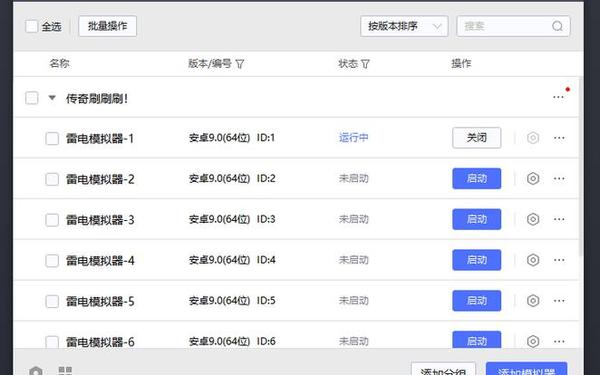
Task: Click 启动 for 雷电模拟器-6
Action: pos(476,340)
